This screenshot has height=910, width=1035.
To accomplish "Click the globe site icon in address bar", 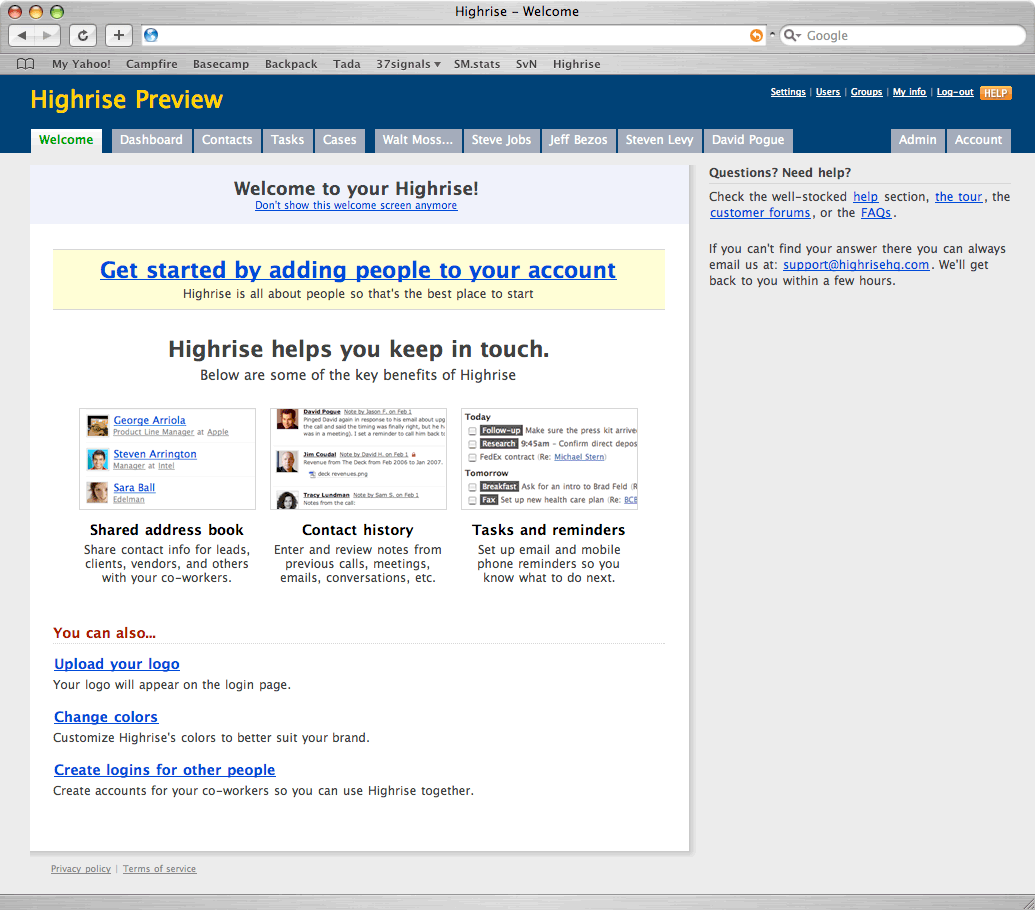I will [151, 36].
